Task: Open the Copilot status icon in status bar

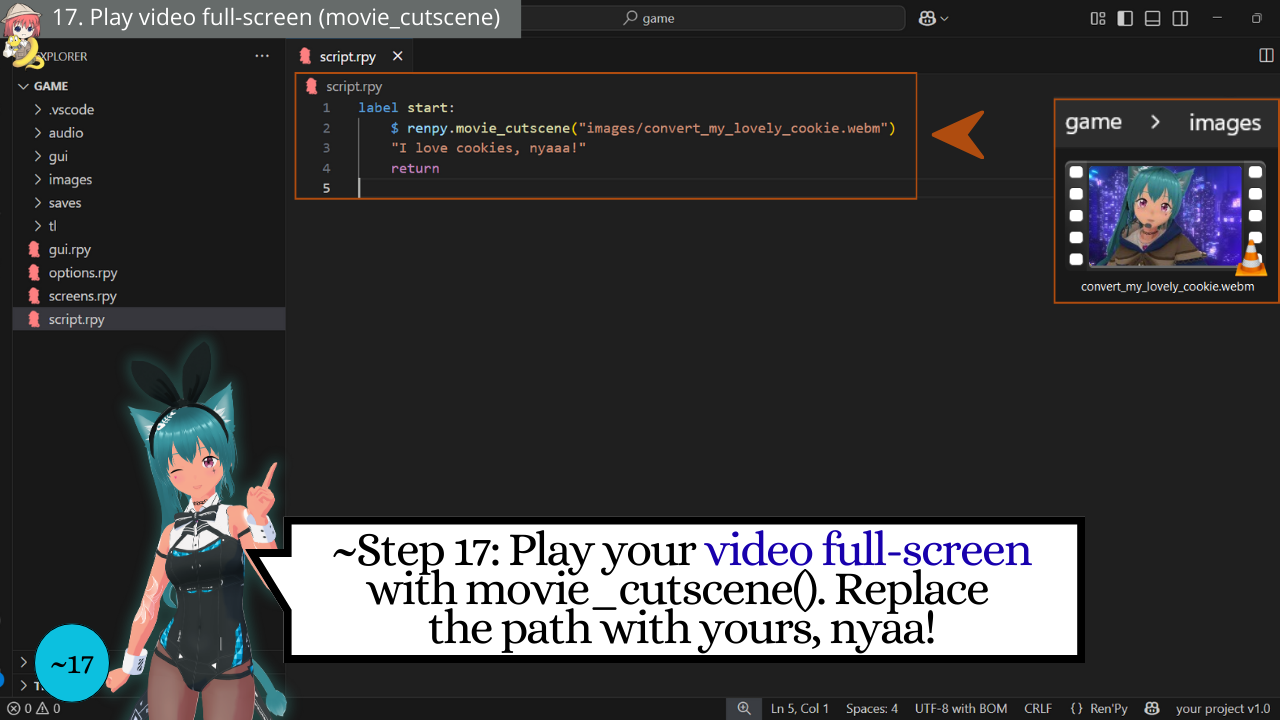Action: (1152, 709)
